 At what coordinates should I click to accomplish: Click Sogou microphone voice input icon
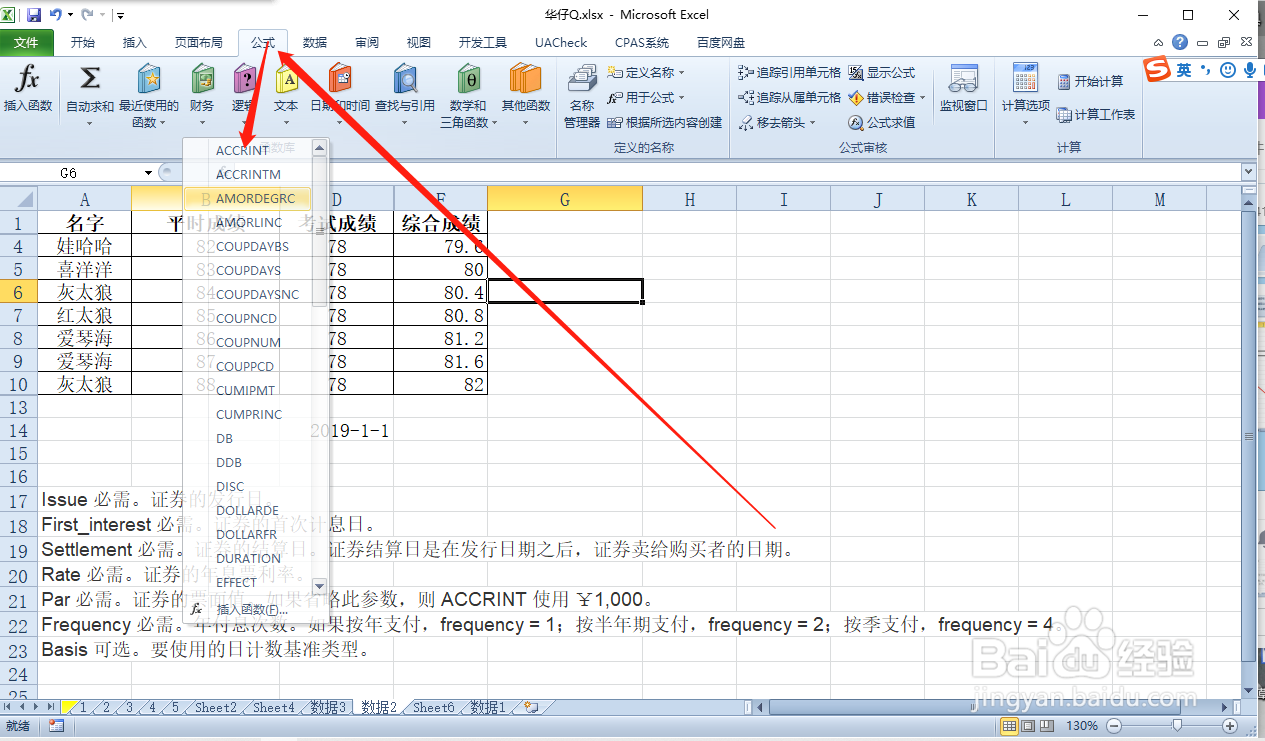tap(1249, 69)
